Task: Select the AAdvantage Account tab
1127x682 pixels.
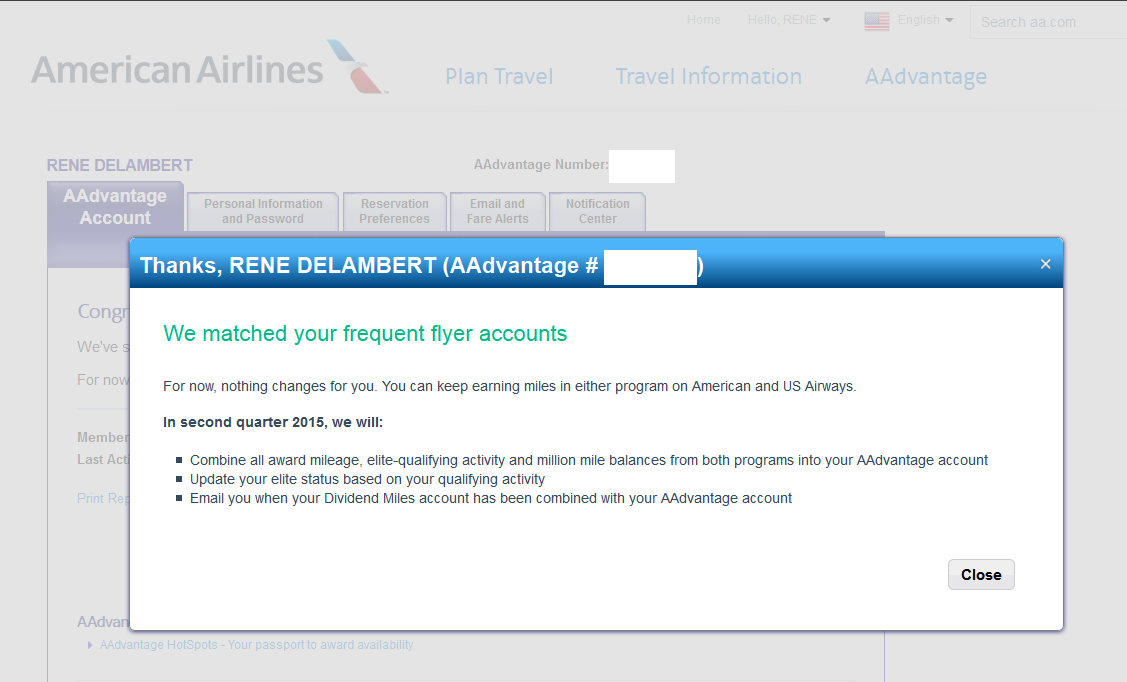Action: click(x=115, y=207)
